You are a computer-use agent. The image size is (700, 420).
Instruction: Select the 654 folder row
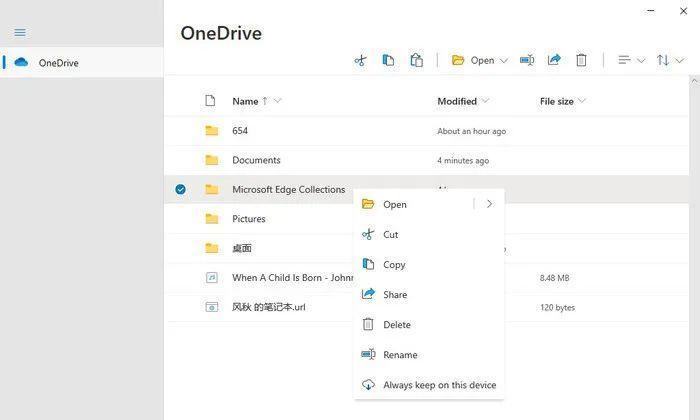(x=427, y=131)
